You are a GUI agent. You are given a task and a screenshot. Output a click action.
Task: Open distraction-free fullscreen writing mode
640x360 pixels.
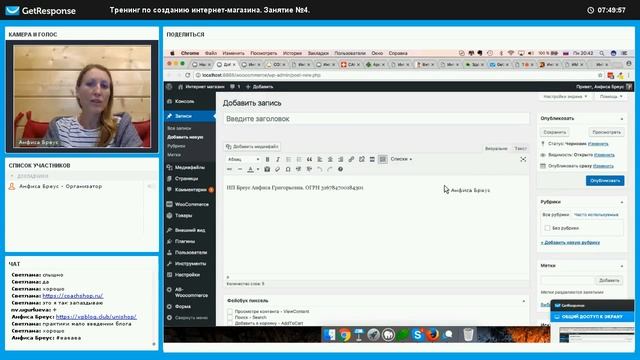click(523, 159)
